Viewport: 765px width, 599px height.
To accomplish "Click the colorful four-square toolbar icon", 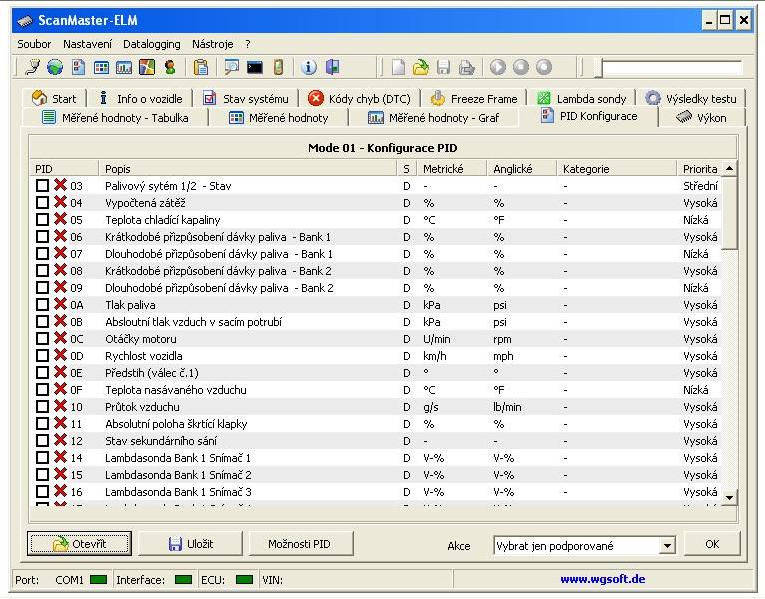I will coord(147,67).
